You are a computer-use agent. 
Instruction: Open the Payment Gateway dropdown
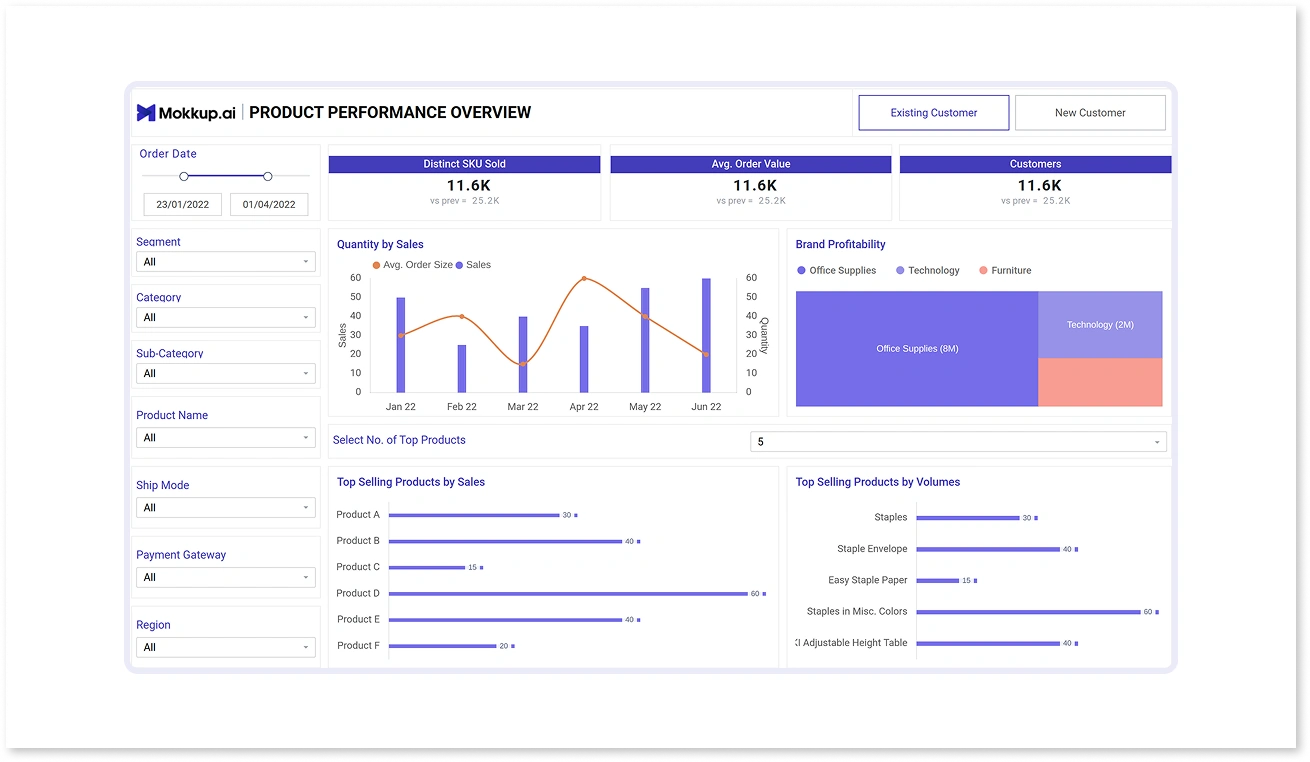(x=226, y=578)
